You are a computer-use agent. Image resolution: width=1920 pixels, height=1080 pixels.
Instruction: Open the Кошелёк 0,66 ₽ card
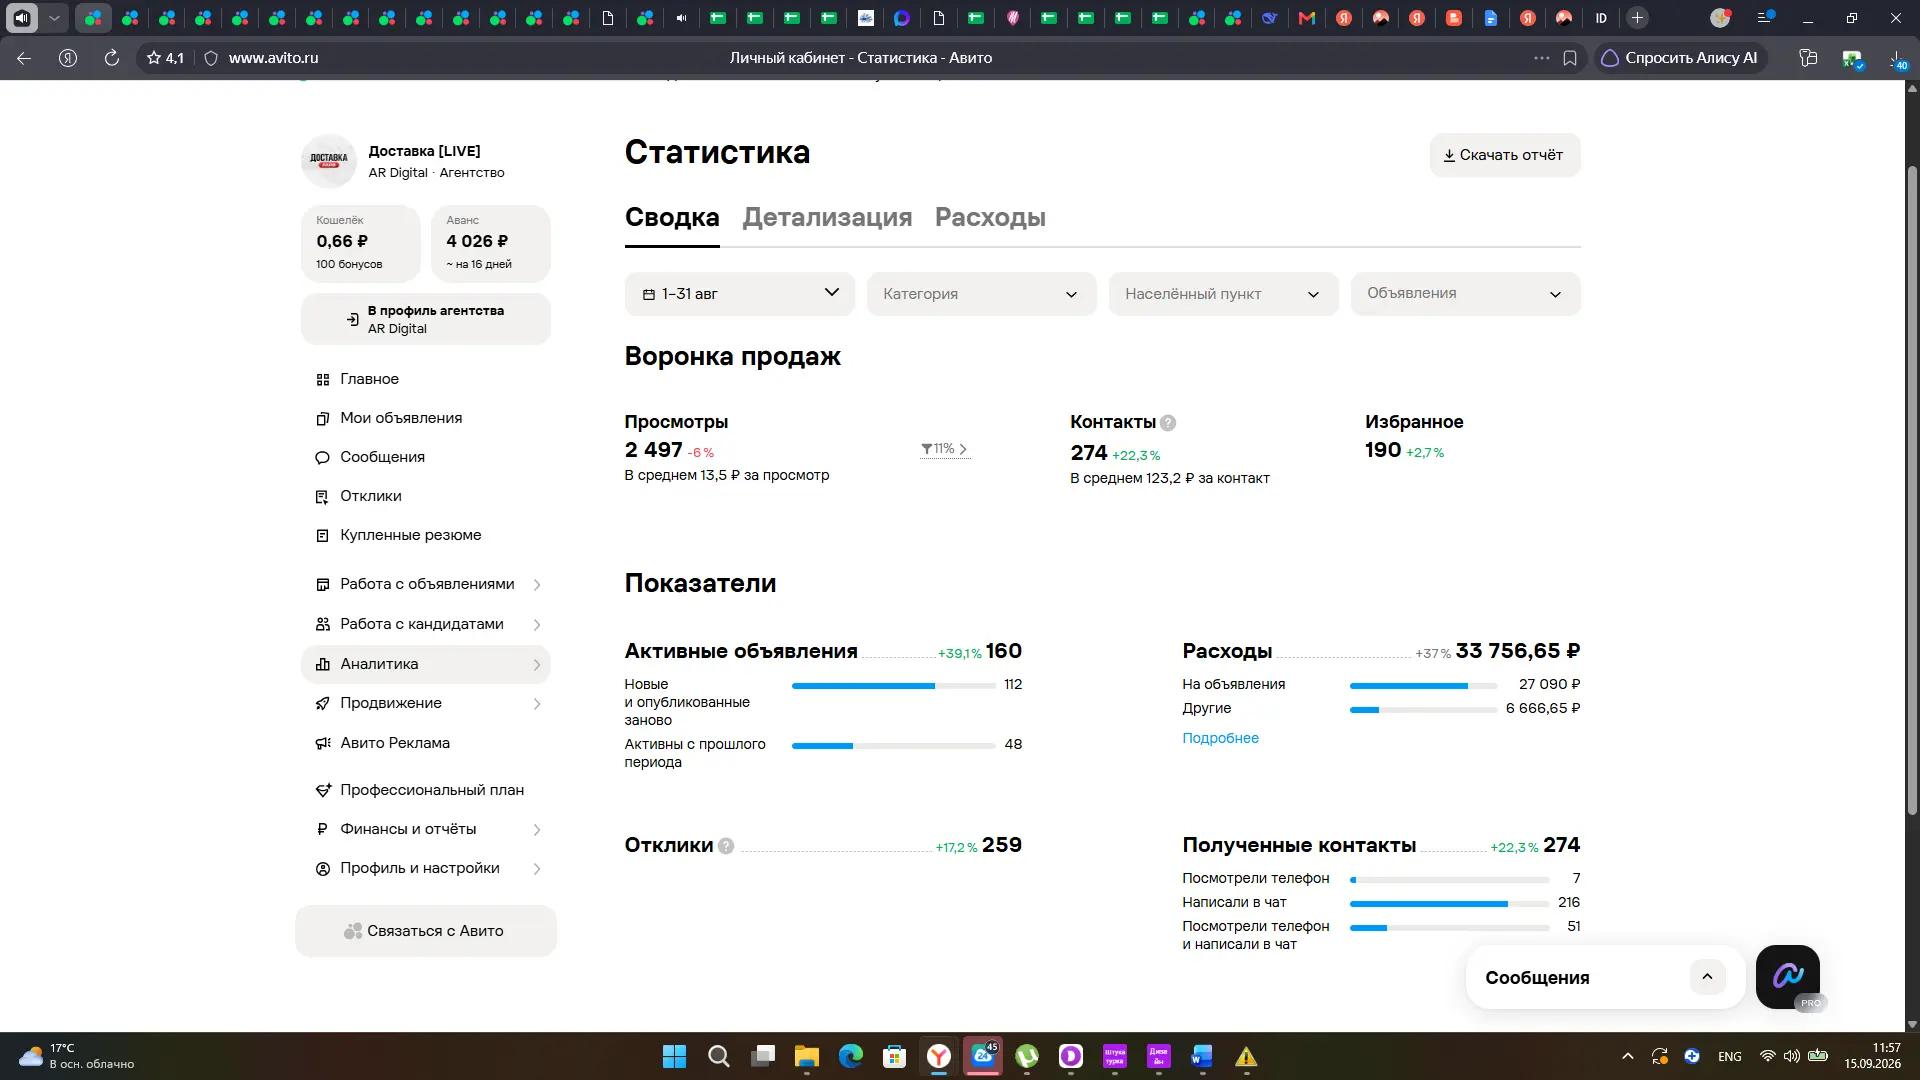[x=360, y=243]
